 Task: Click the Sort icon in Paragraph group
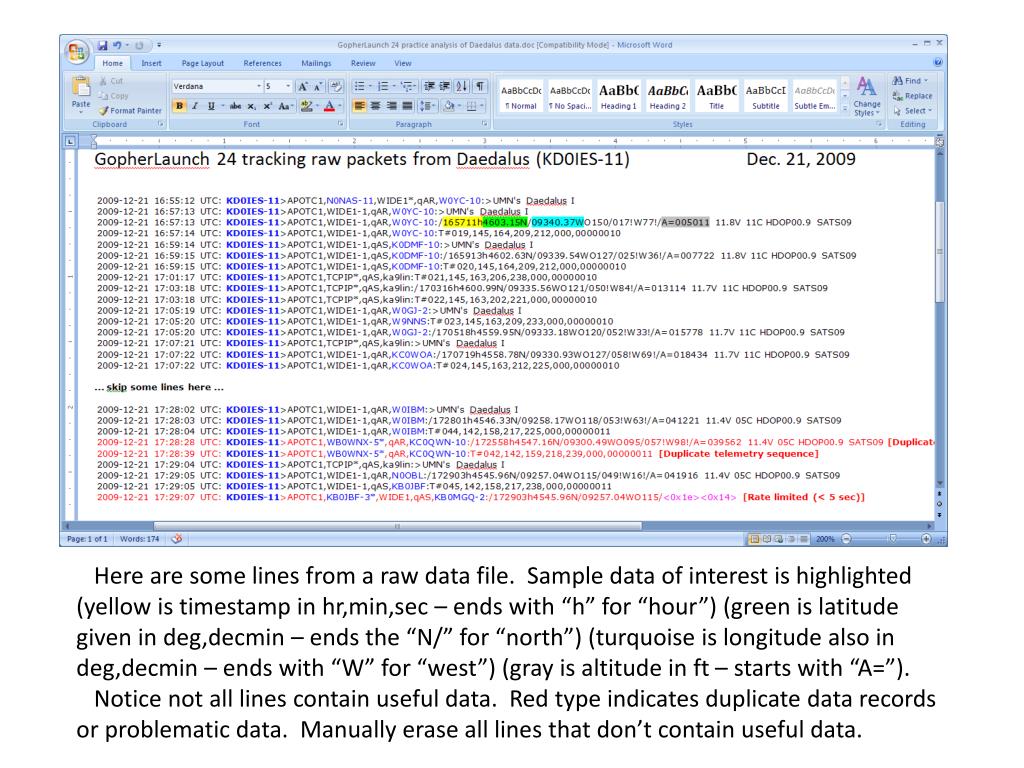click(463, 86)
